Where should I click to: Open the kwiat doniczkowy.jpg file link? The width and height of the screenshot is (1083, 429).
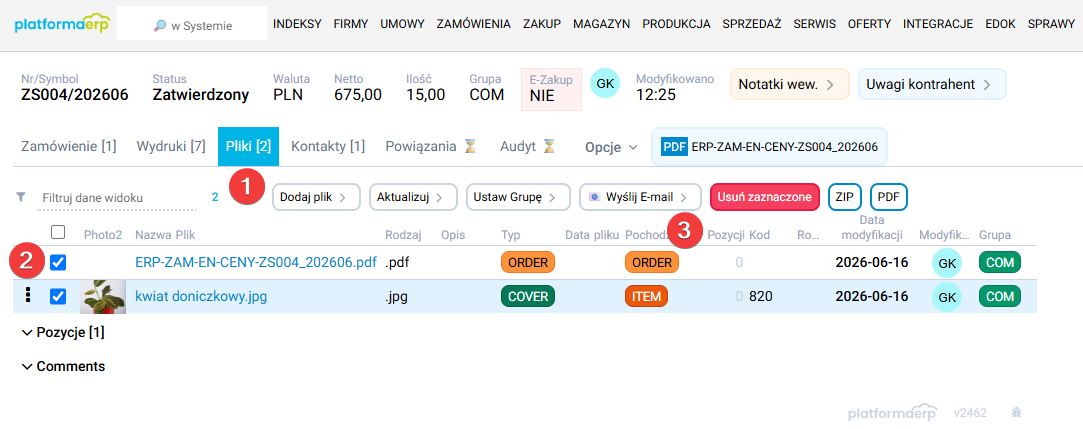201,297
